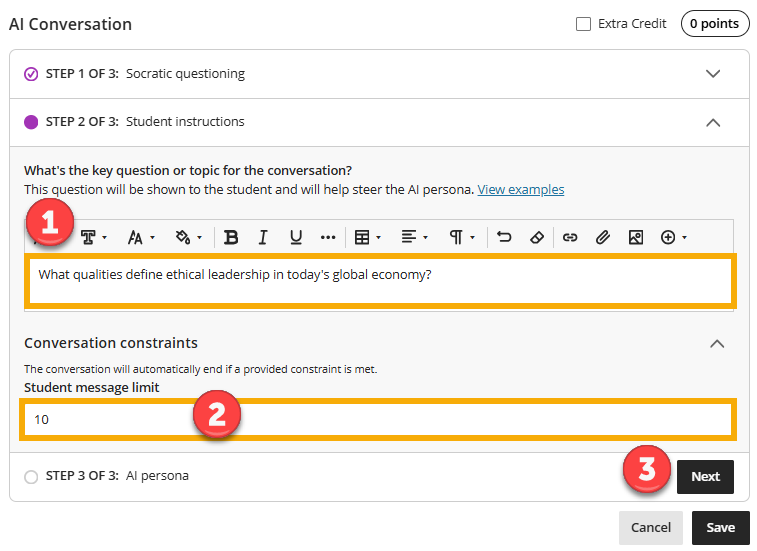Attach a file with the paperclip icon
The image size is (757, 551).
pos(602,237)
